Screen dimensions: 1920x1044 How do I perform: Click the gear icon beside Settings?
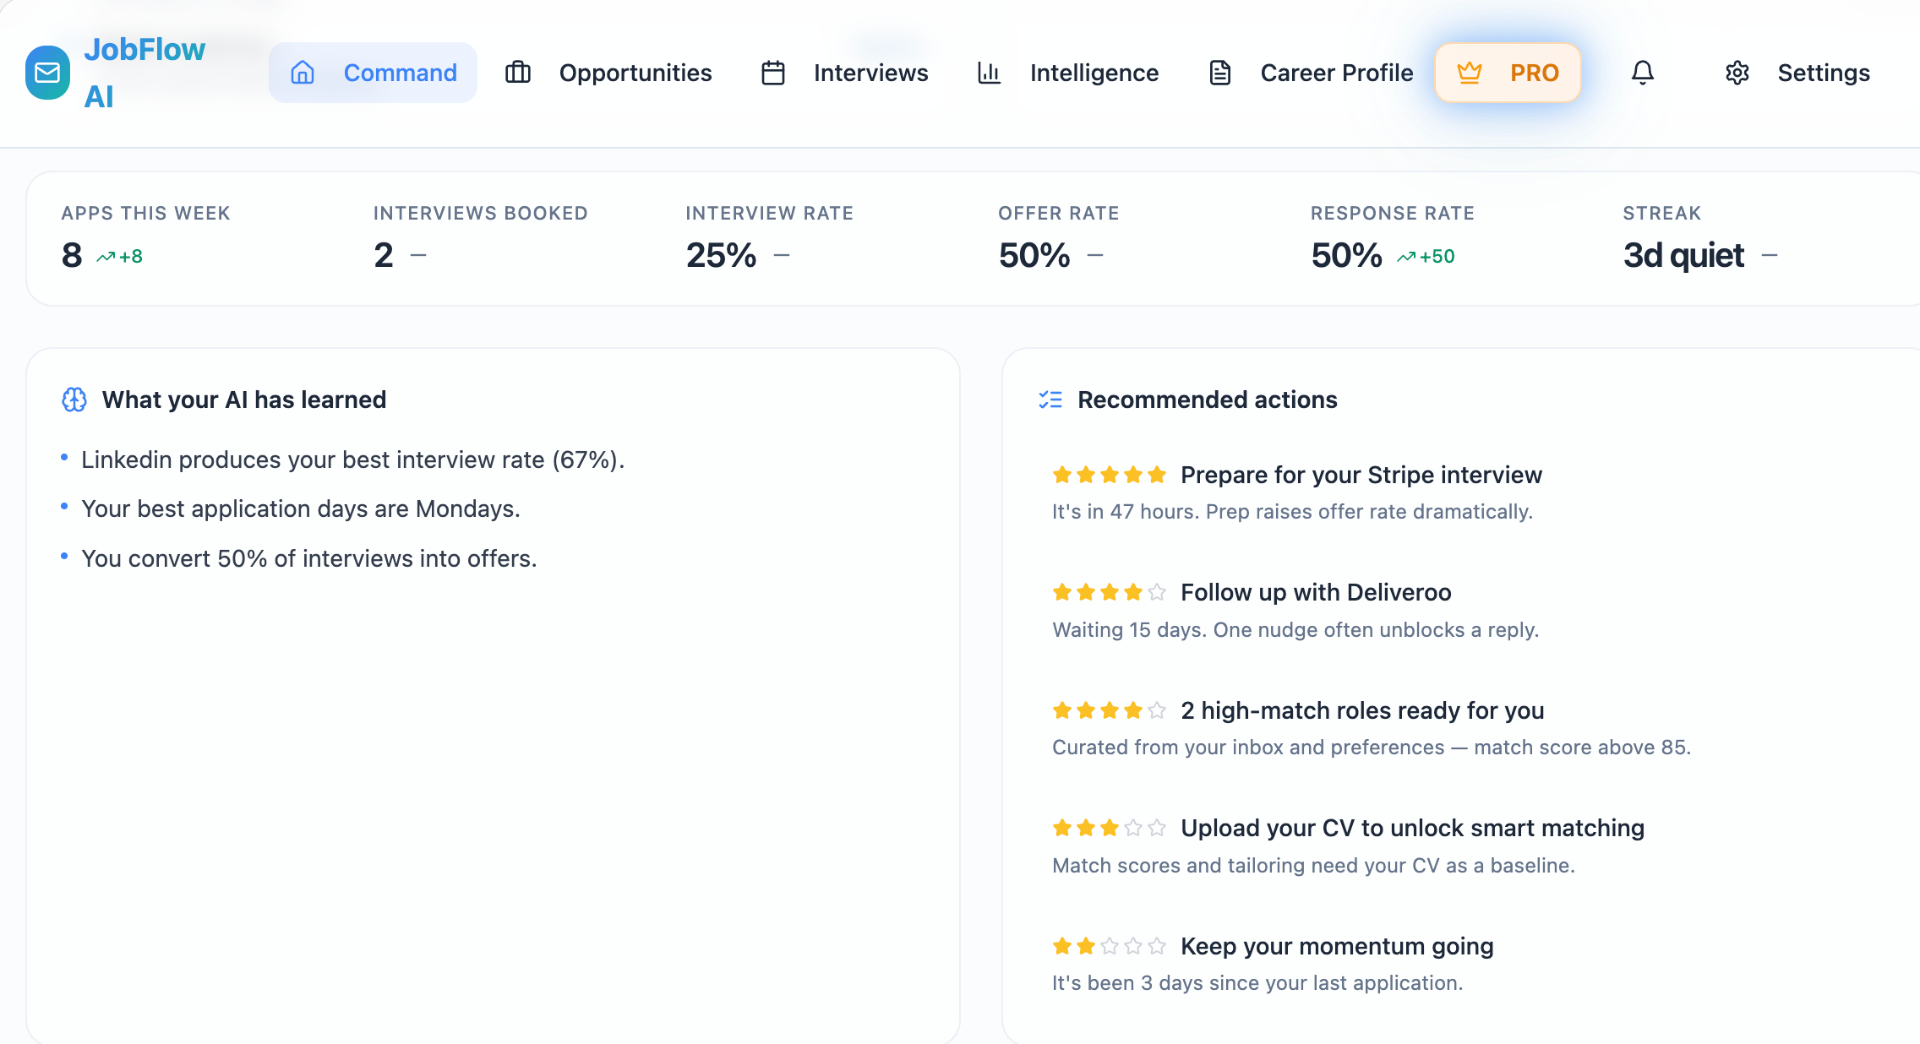point(1737,73)
